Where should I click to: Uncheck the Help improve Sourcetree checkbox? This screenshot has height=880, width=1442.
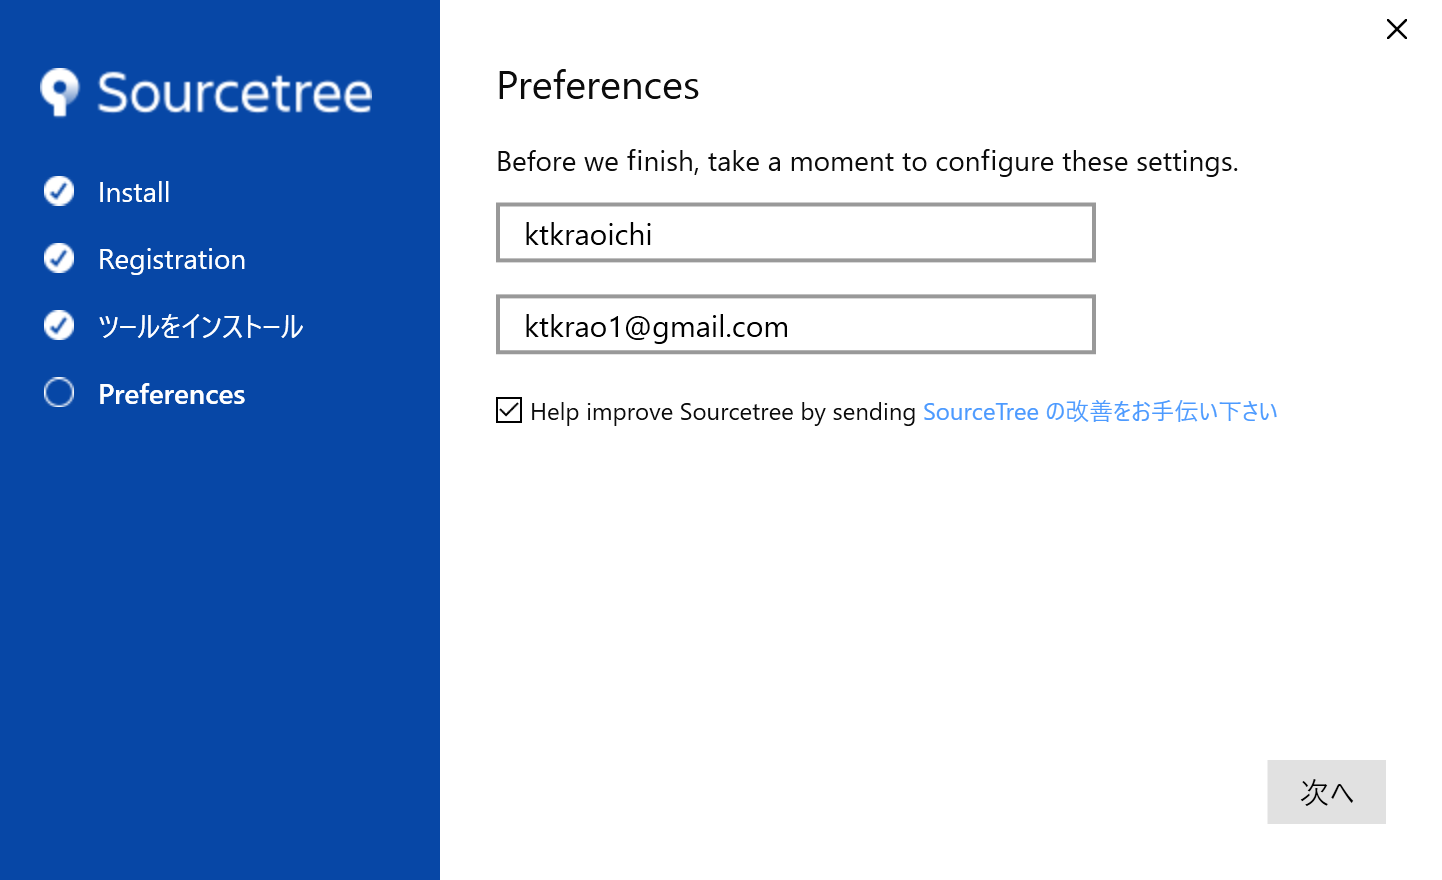509,410
